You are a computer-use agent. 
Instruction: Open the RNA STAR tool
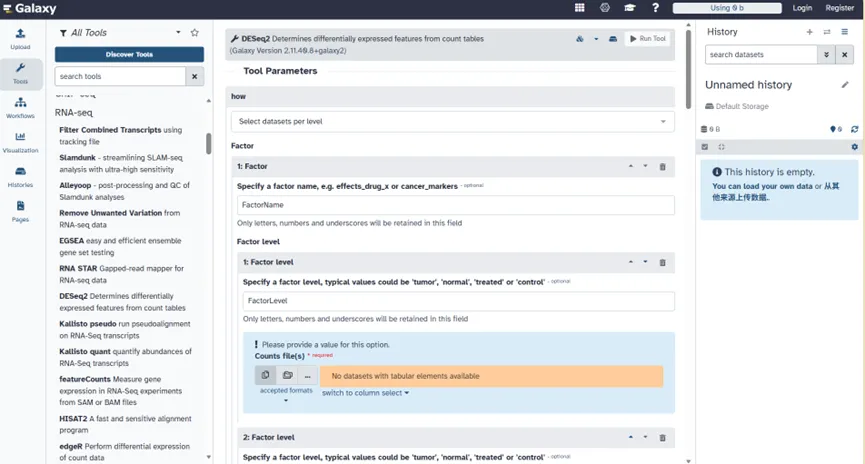(x=121, y=274)
